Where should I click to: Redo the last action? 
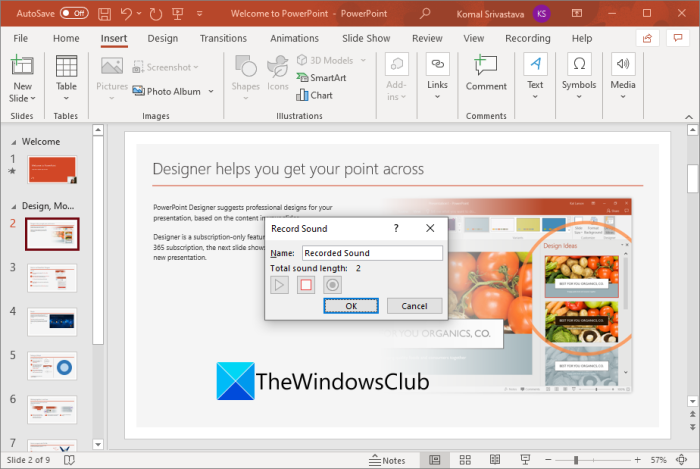tap(155, 14)
